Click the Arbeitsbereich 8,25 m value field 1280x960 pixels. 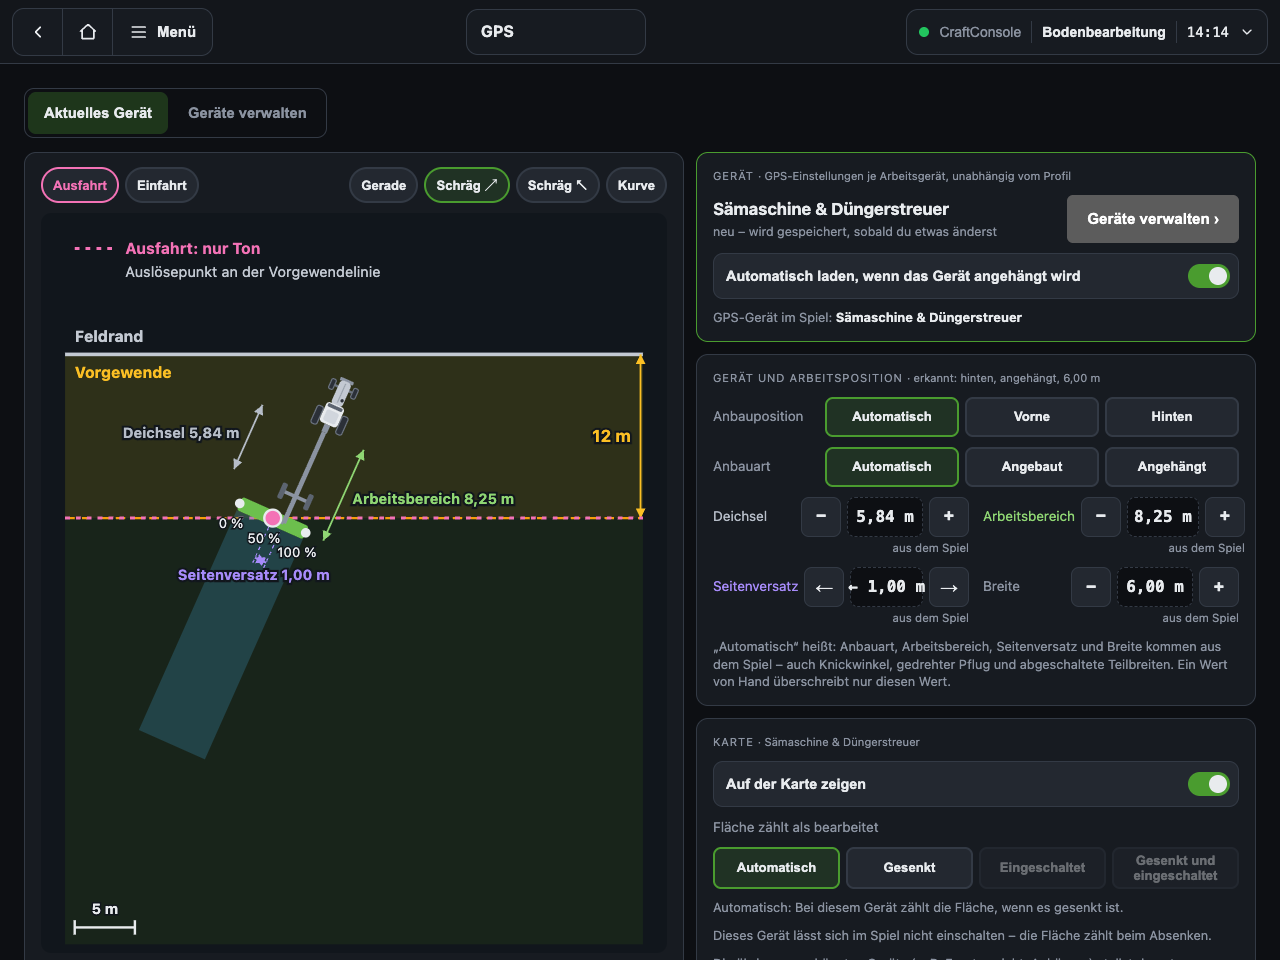tap(1163, 517)
